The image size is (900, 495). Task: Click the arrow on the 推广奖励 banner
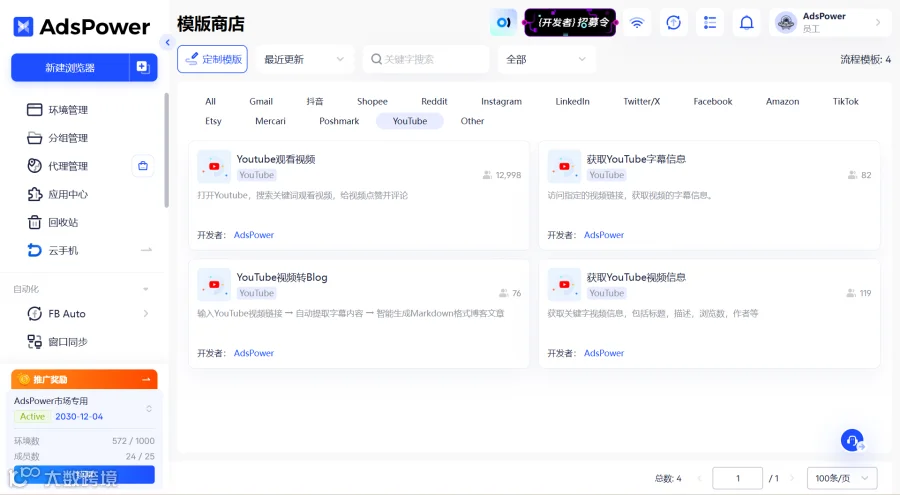point(146,380)
